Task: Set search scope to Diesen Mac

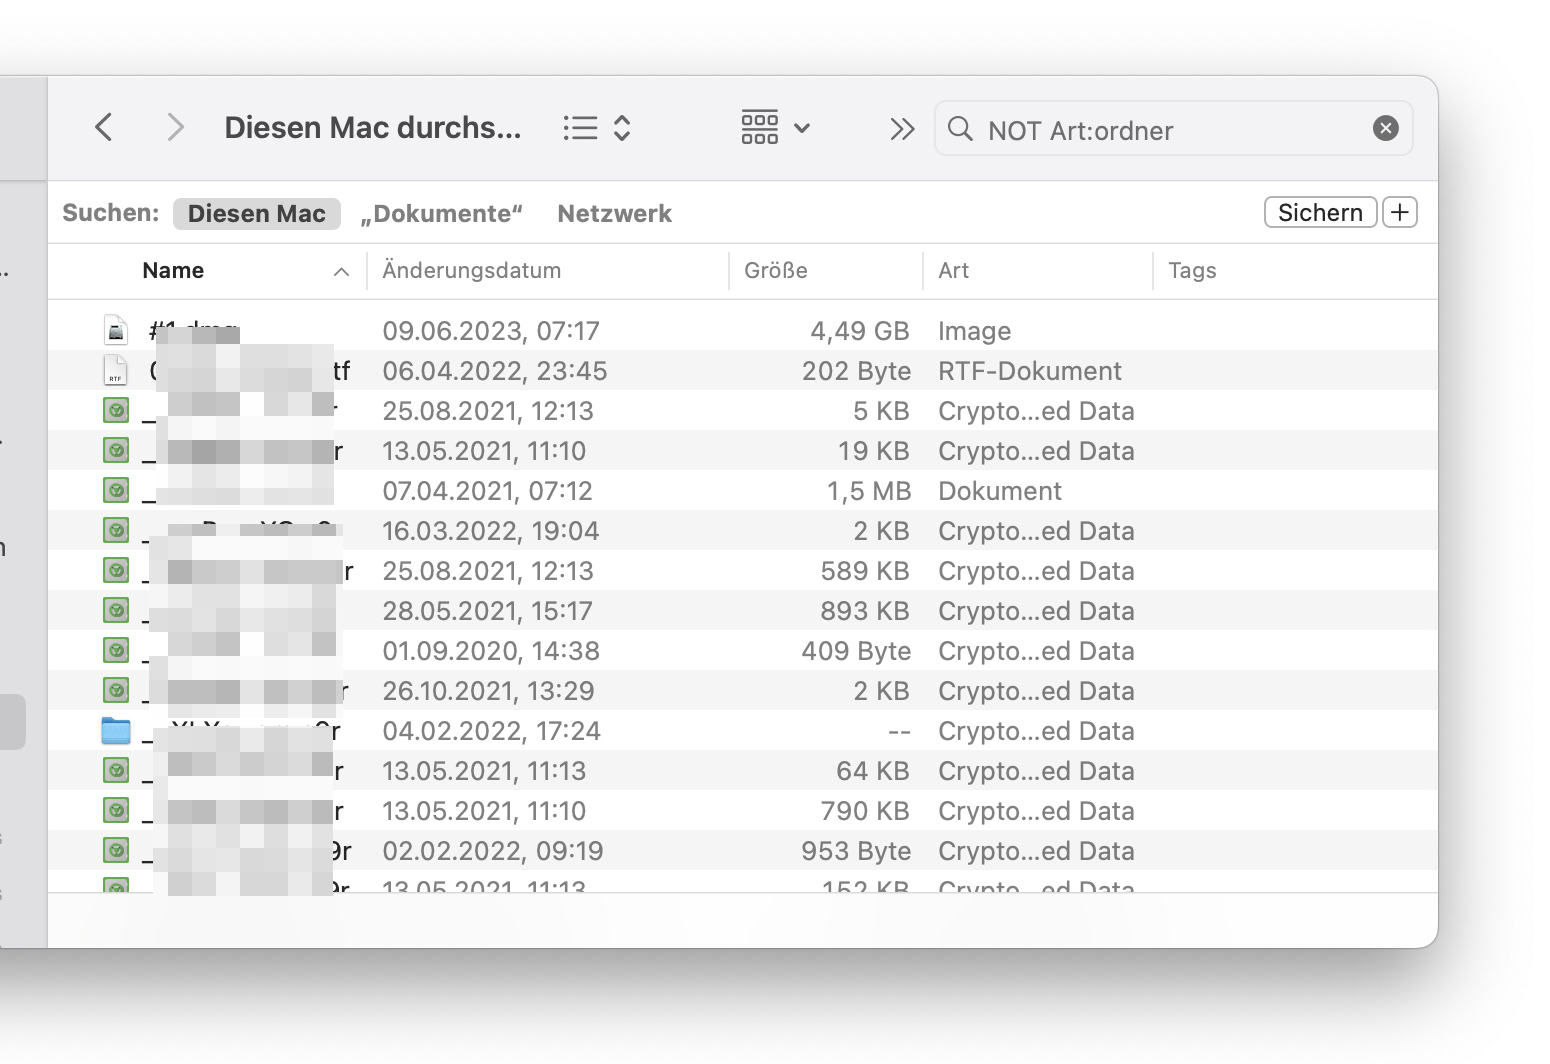Action: 256,214
